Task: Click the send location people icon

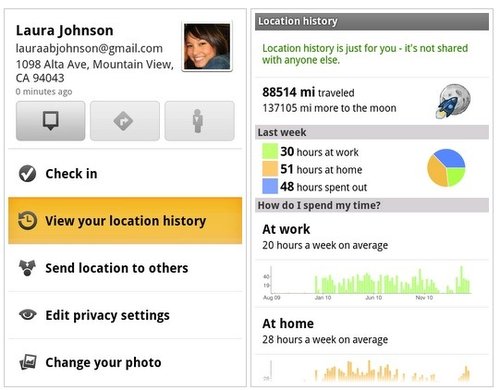Action: coord(27,268)
